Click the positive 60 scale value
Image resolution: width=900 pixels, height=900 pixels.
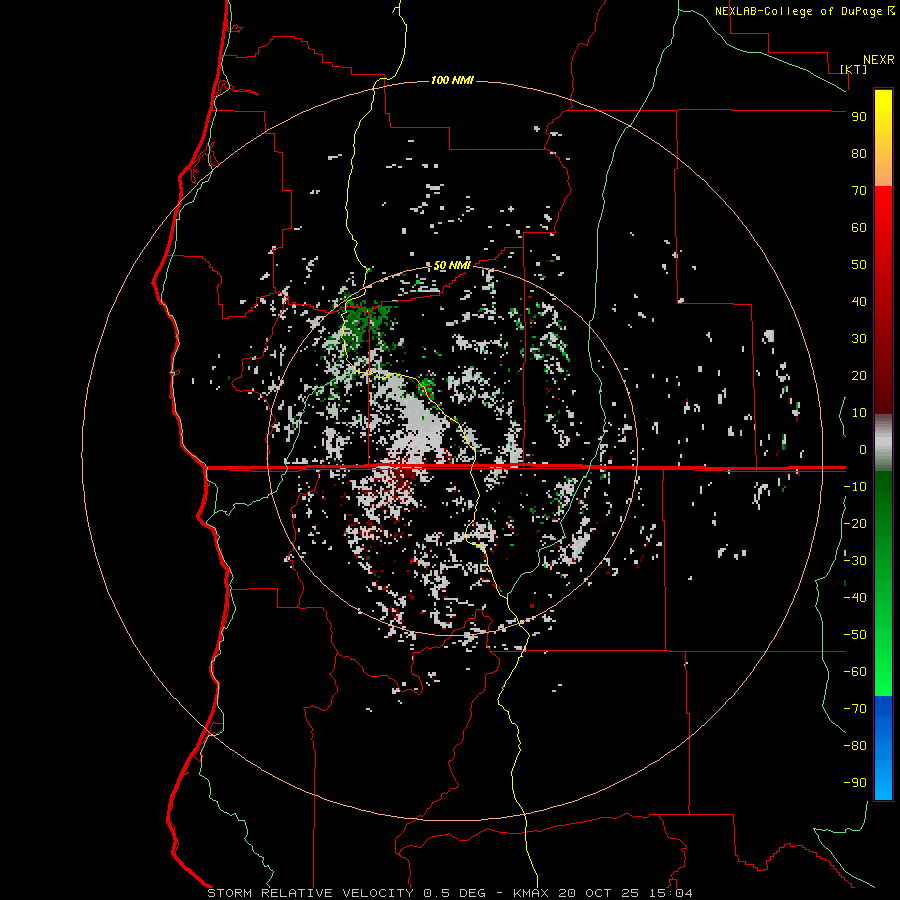(859, 227)
